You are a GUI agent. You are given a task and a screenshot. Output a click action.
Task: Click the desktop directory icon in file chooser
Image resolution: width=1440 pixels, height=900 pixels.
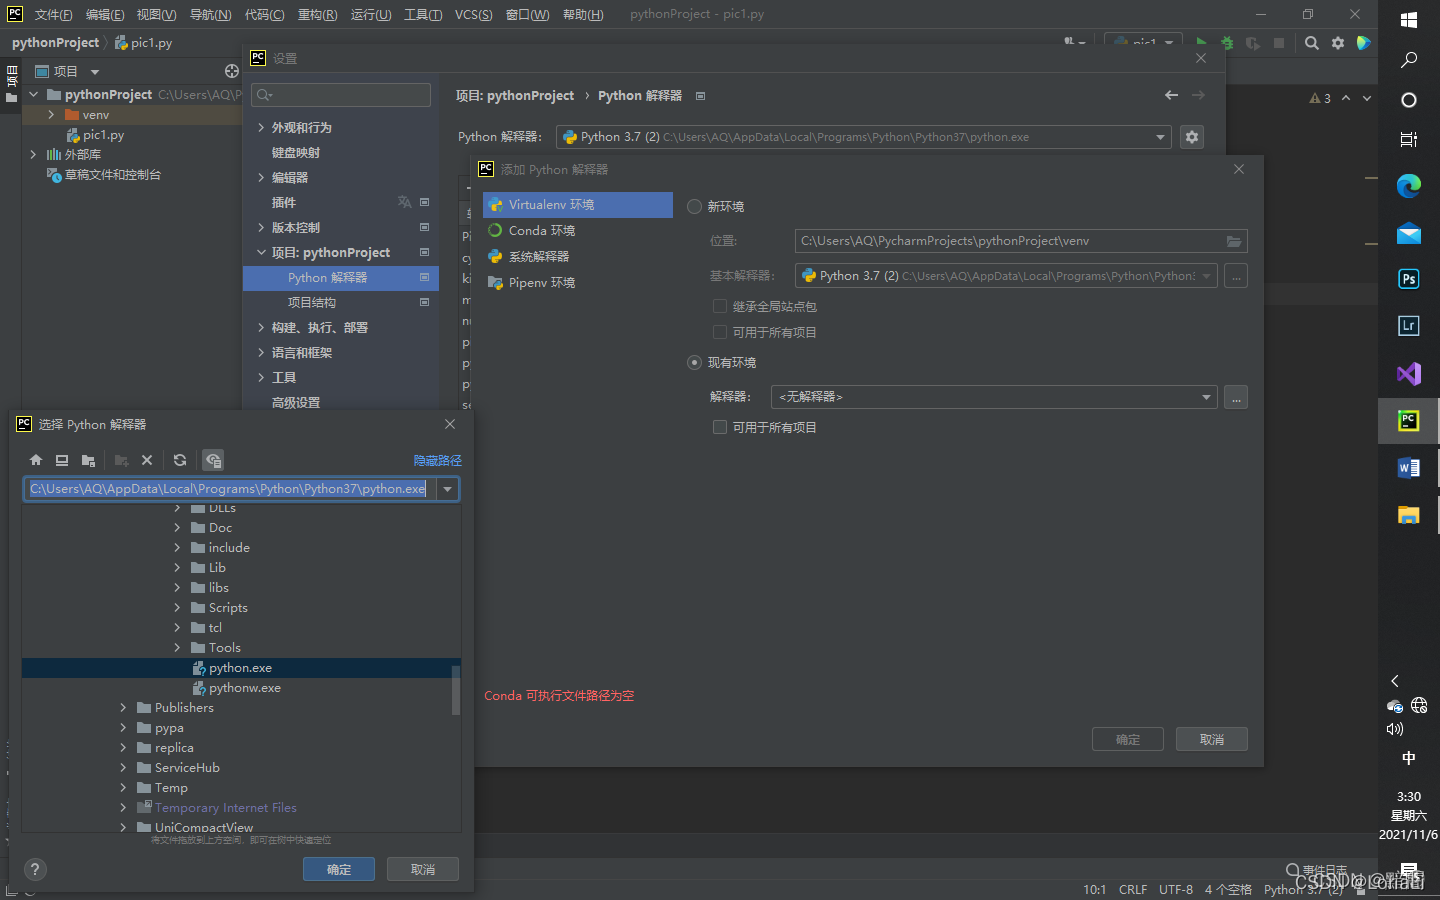point(62,460)
